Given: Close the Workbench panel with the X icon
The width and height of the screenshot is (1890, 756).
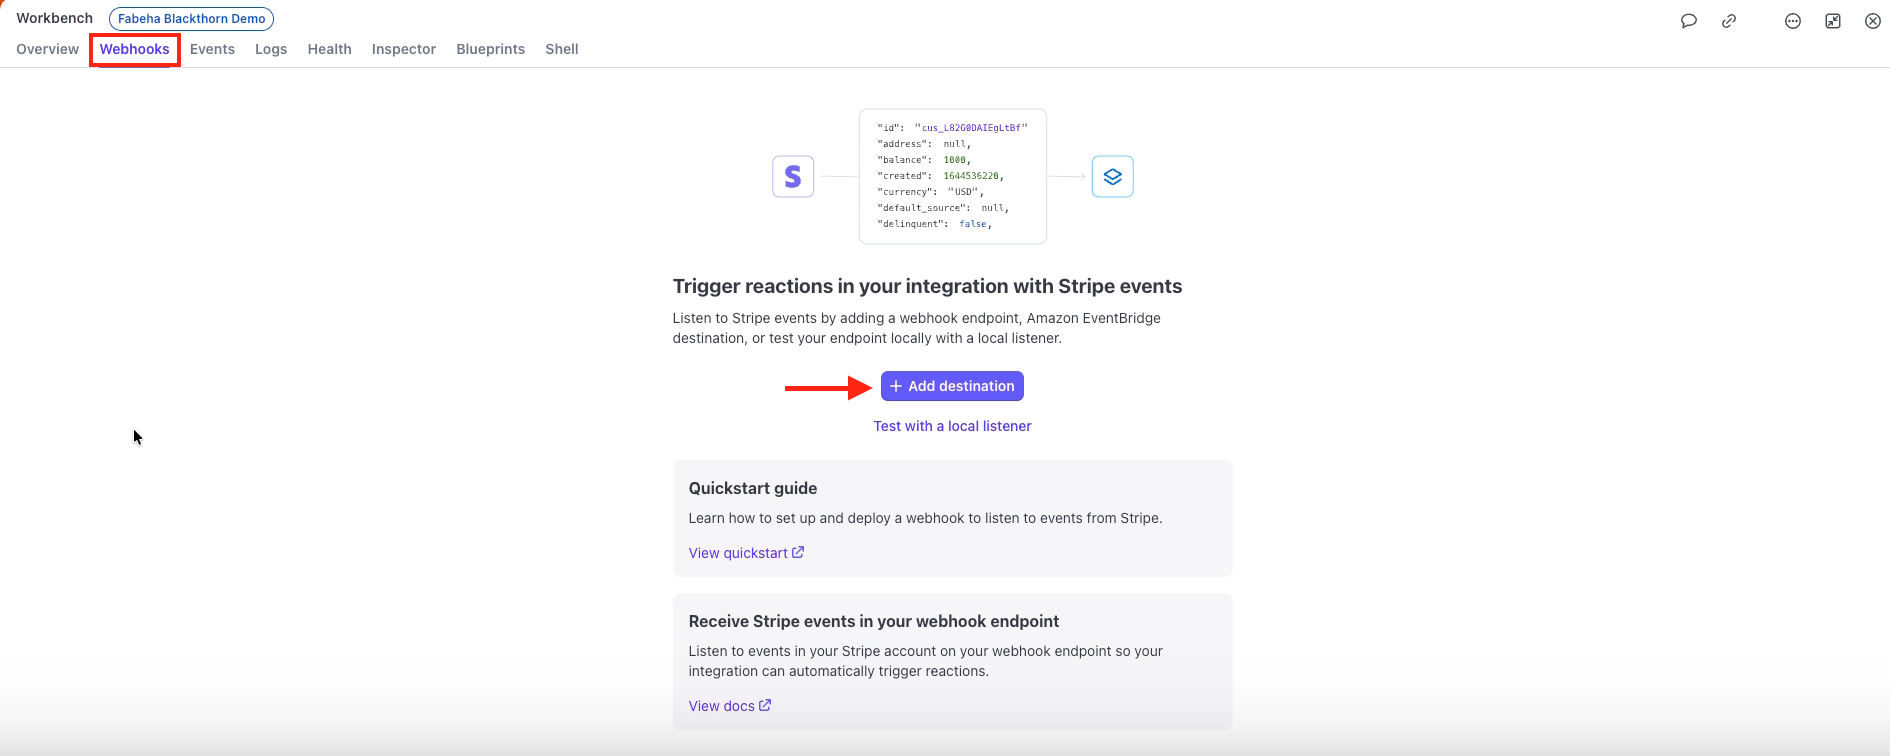Looking at the screenshot, I should [x=1873, y=21].
